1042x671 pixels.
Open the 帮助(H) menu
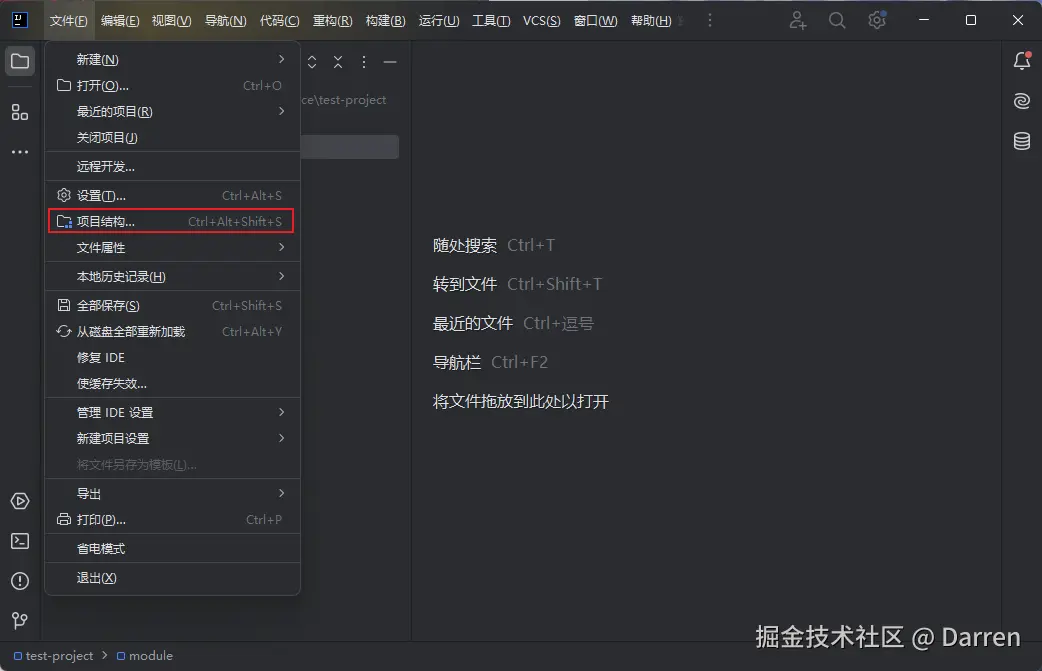click(651, 21)
